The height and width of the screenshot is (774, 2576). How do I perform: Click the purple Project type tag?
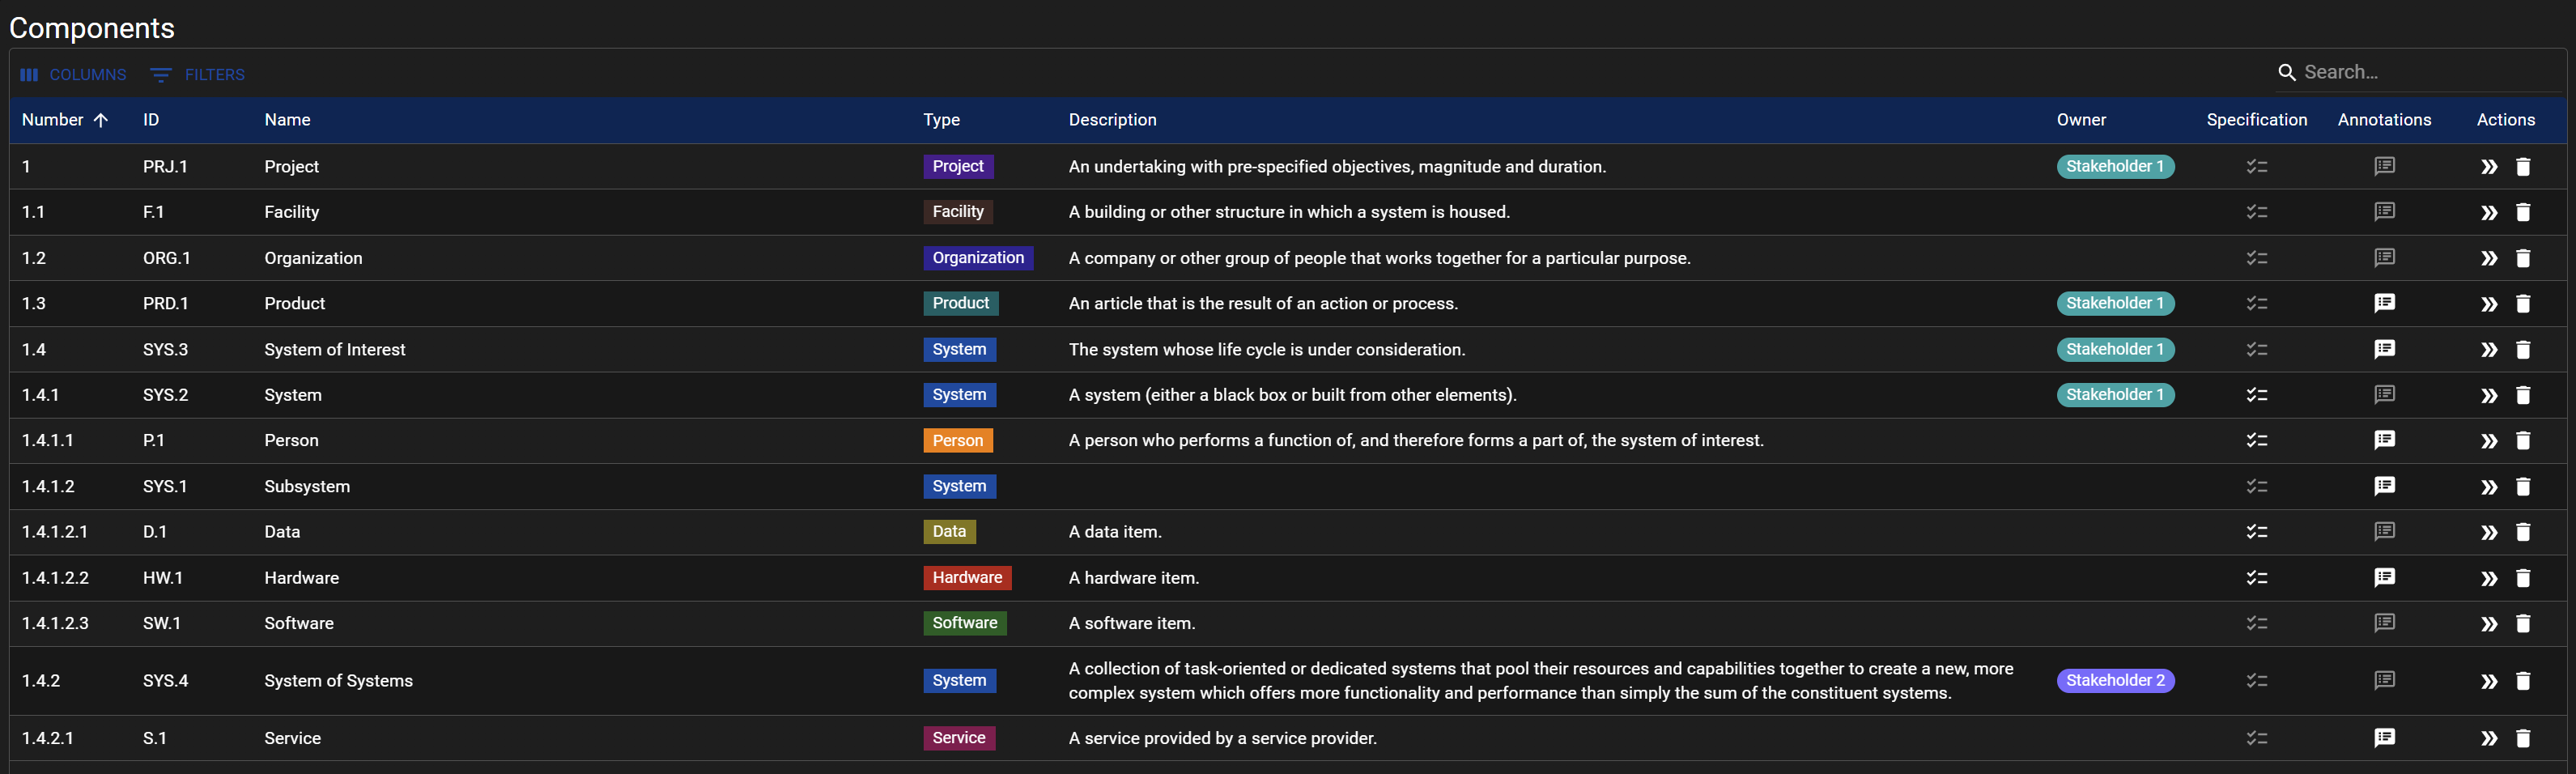click(x=958, y=166)
